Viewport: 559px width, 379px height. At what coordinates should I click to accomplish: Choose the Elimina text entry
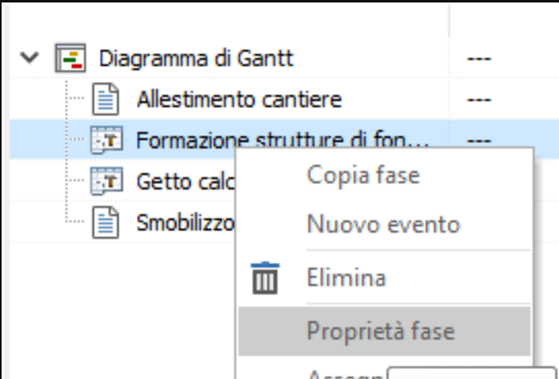[x=346, y=277]
